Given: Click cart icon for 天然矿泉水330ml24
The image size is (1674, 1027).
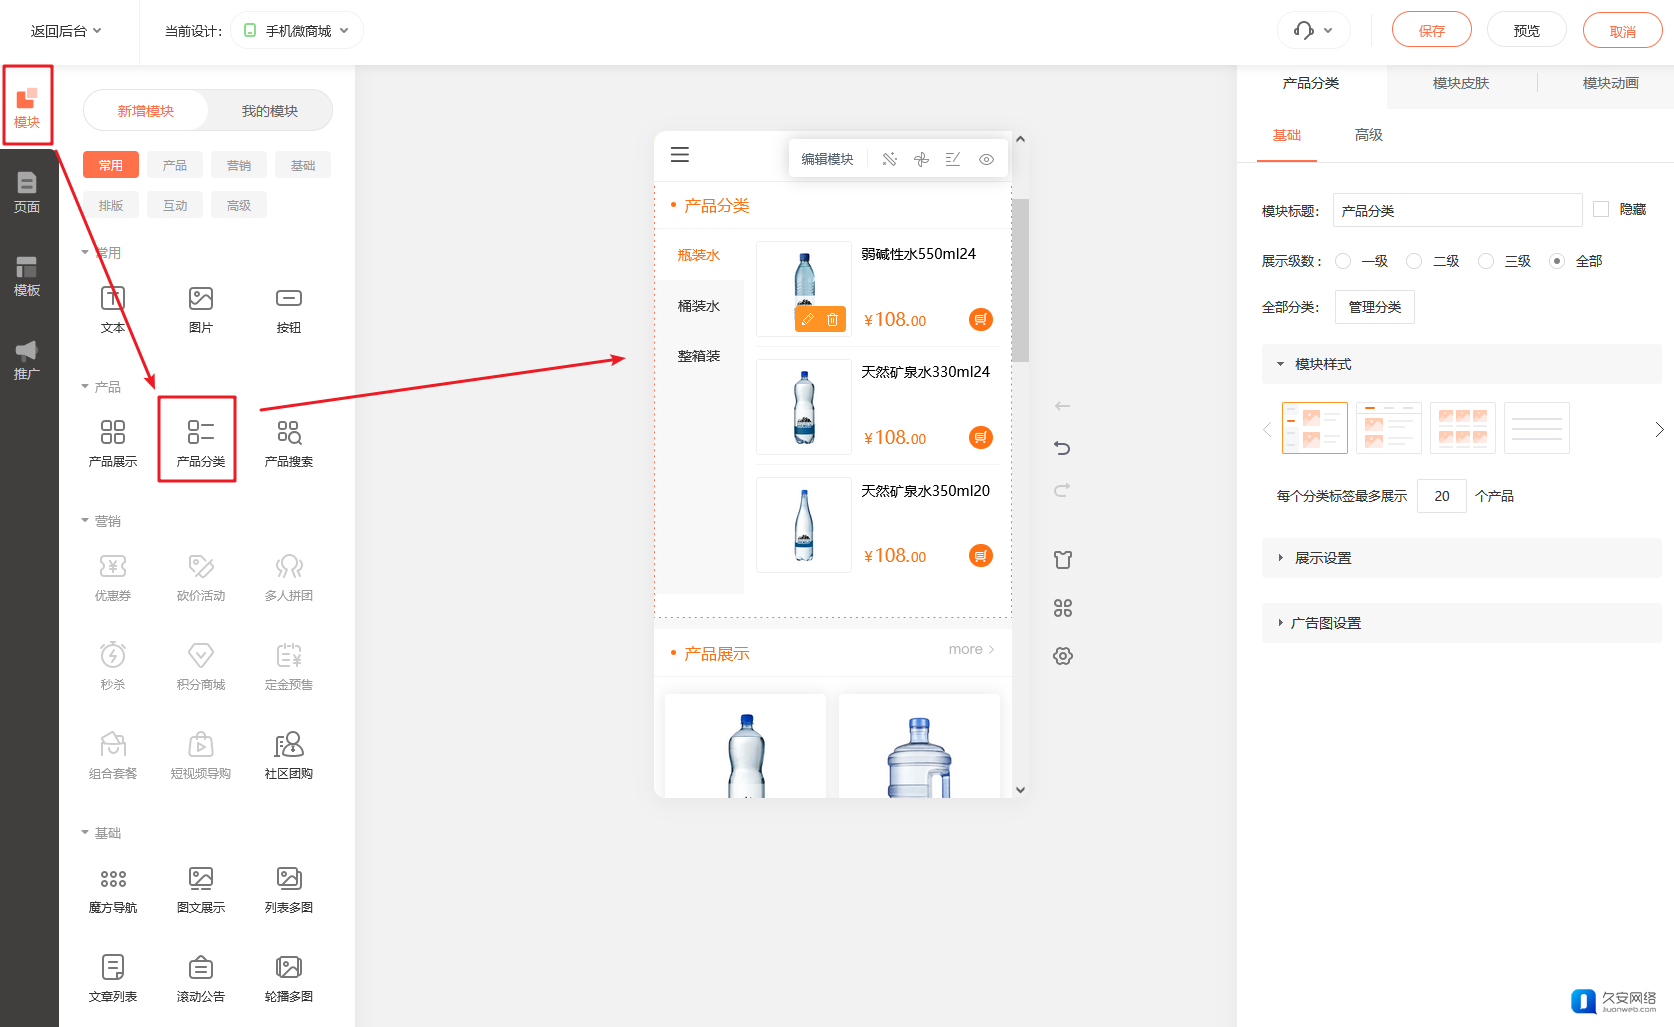Looking at the screenshot, I should 981,437.
